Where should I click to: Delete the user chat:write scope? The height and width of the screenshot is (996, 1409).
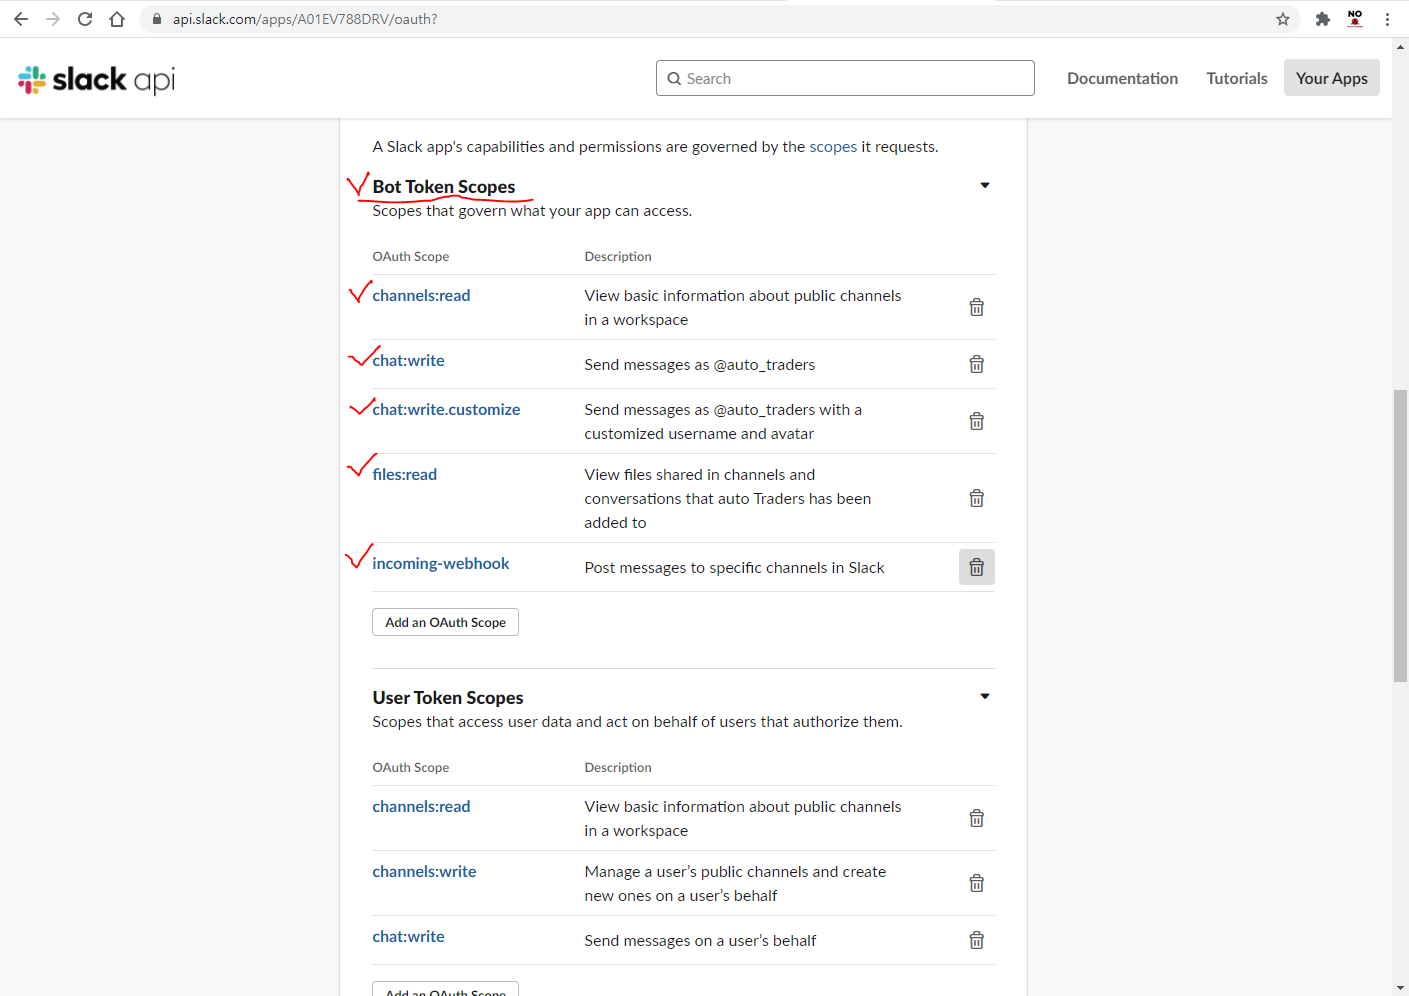977,940
